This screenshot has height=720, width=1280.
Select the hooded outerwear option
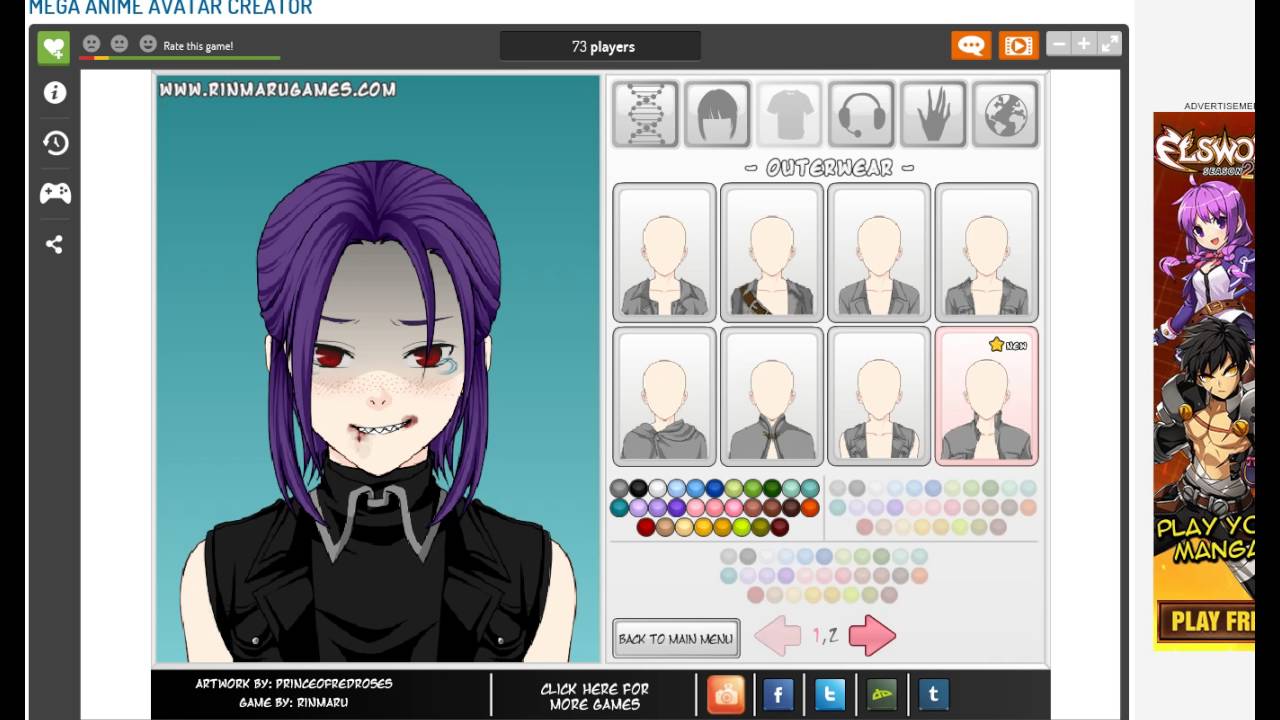tap(664, 396)
